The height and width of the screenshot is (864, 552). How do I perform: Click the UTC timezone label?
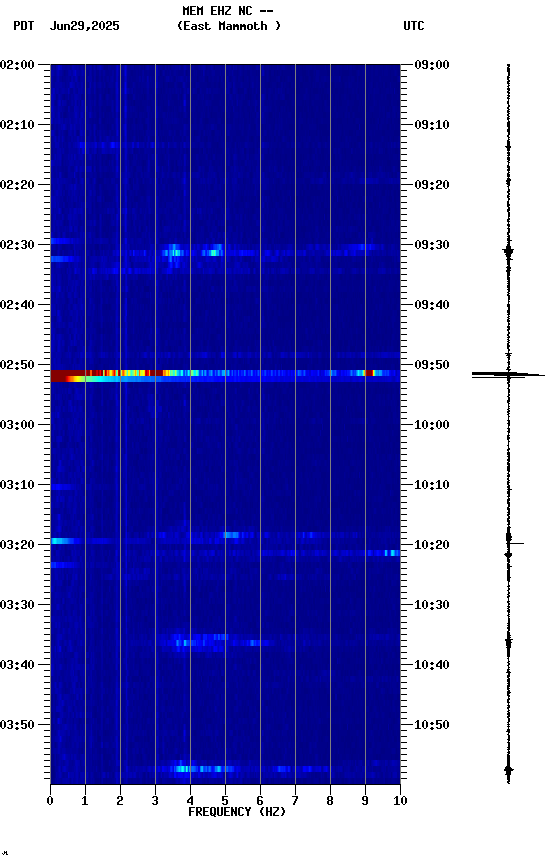(414, 26)
